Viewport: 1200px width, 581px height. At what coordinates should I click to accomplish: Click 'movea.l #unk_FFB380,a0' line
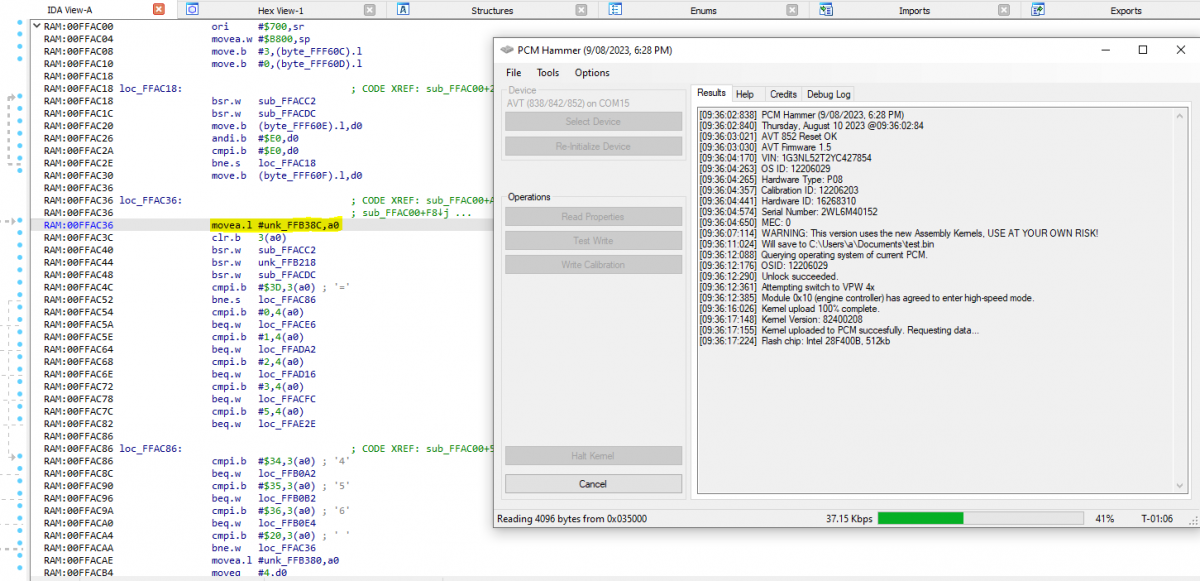pos(276,561)
